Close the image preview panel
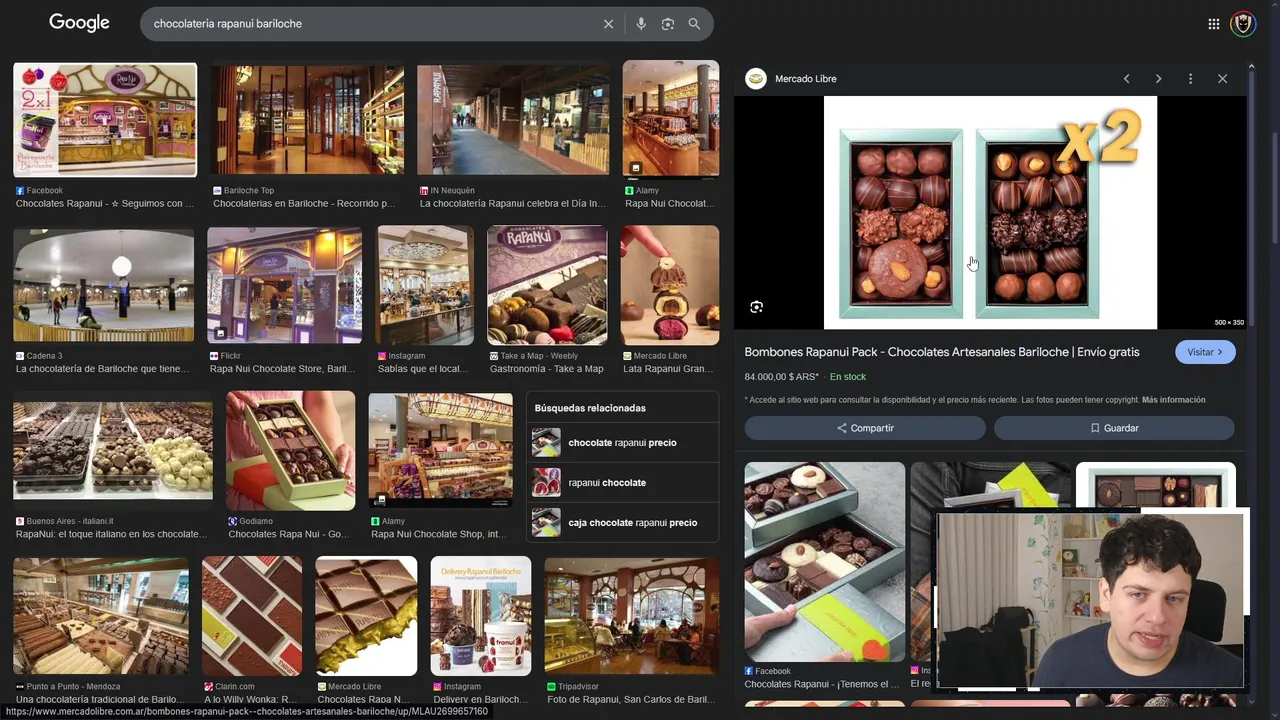The image size is (1280, 720). tap(1222, 79)
